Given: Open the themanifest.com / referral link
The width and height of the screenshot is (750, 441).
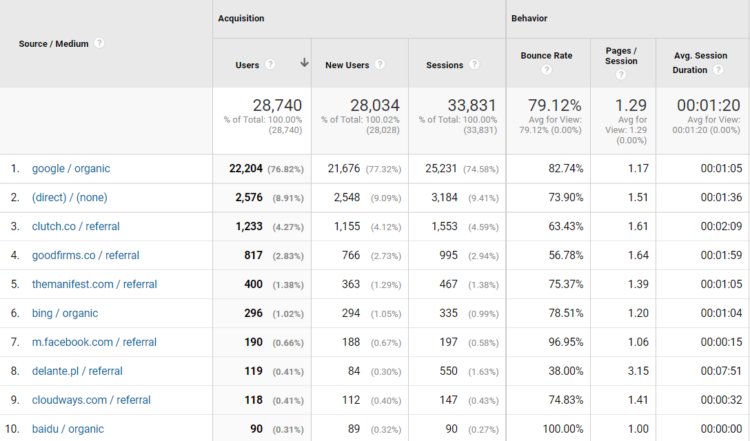Looking at the screenshot, I should click(x=94, y=284).
